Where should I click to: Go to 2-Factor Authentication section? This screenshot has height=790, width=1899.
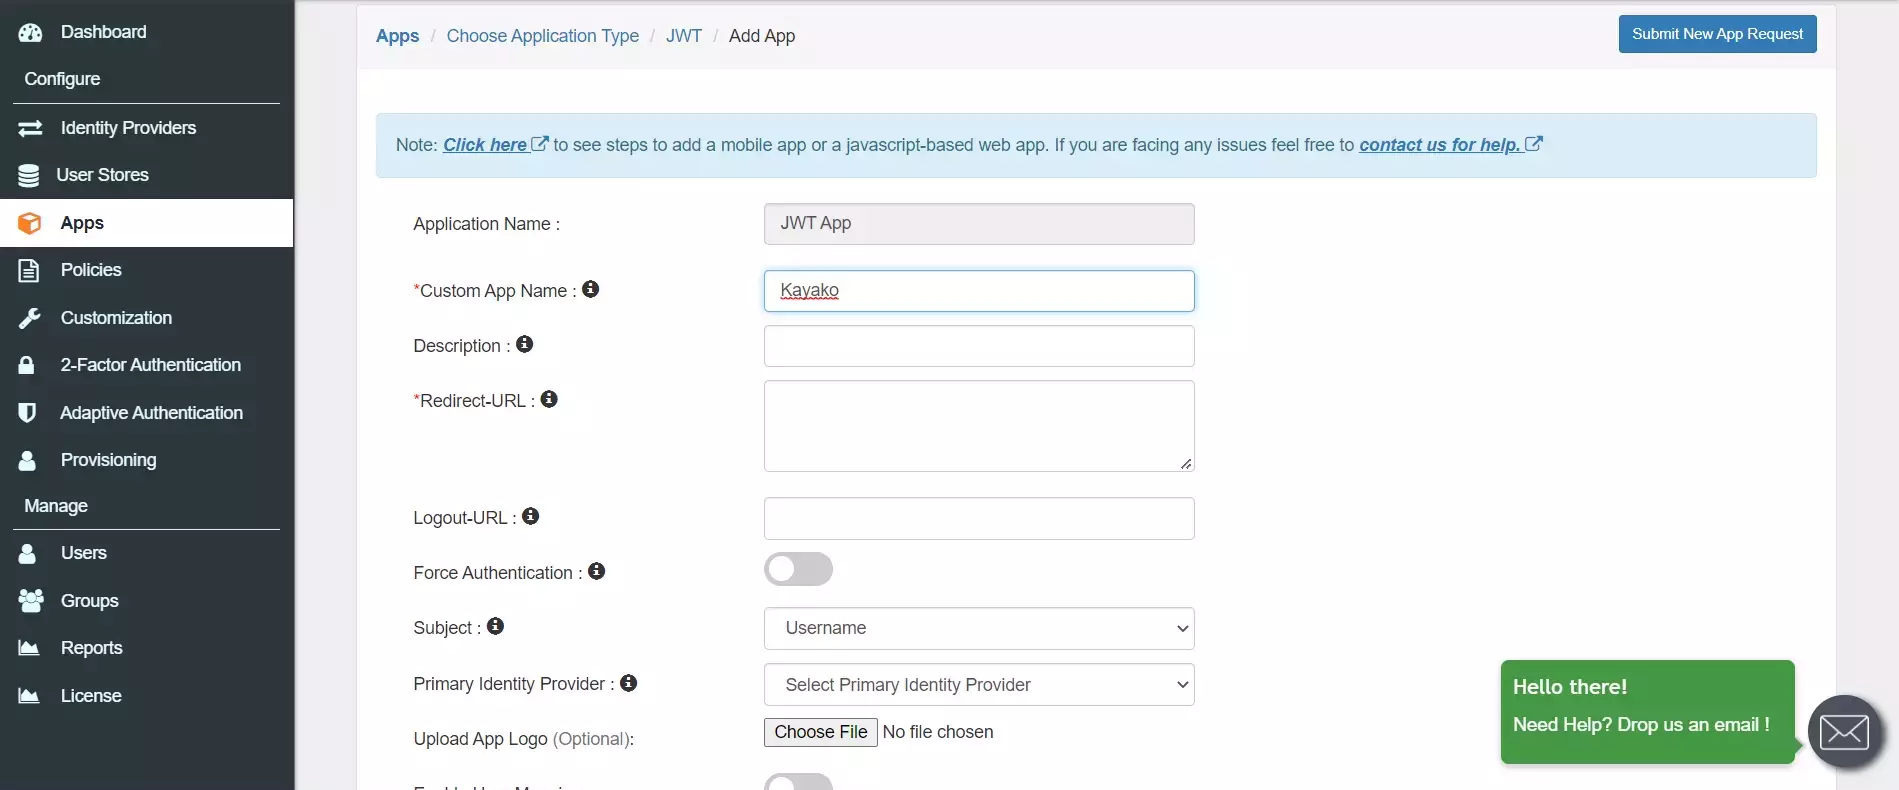(x=150, y=365)
